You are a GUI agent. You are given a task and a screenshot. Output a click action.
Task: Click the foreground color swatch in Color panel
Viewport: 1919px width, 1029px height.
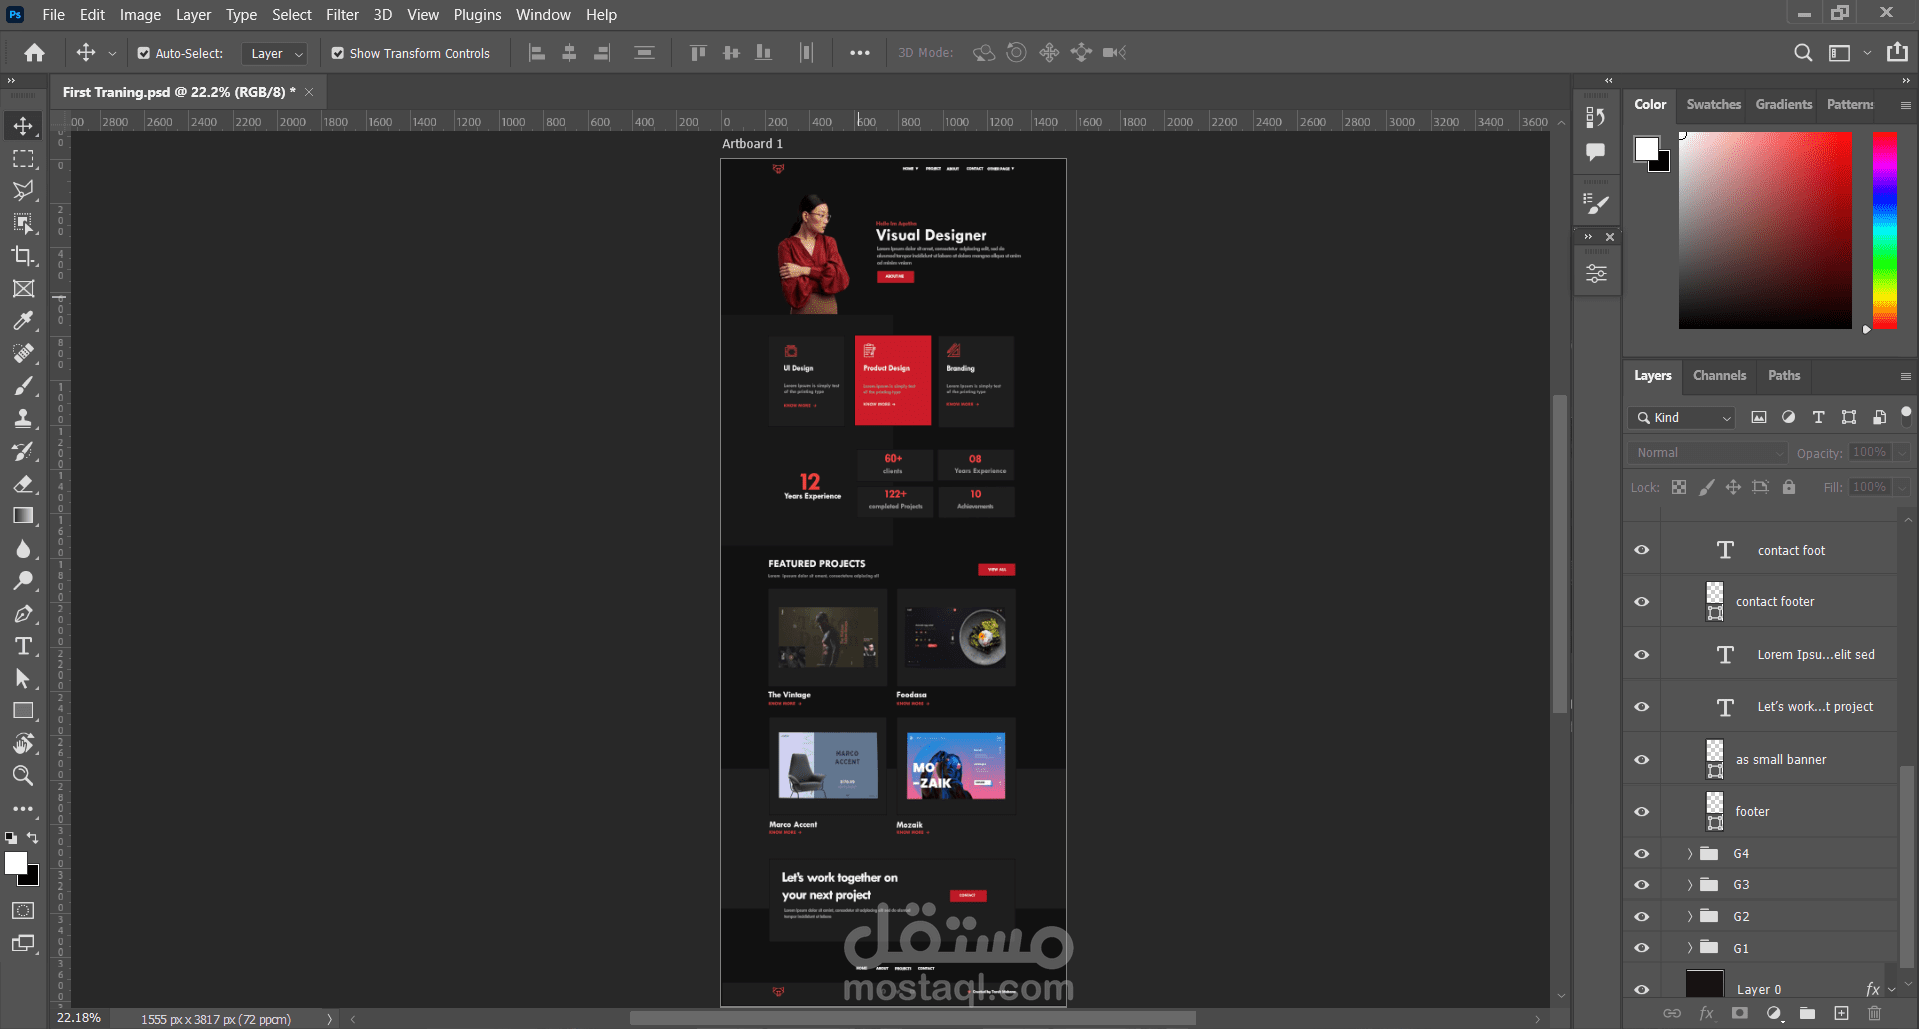coord(1646,149)
